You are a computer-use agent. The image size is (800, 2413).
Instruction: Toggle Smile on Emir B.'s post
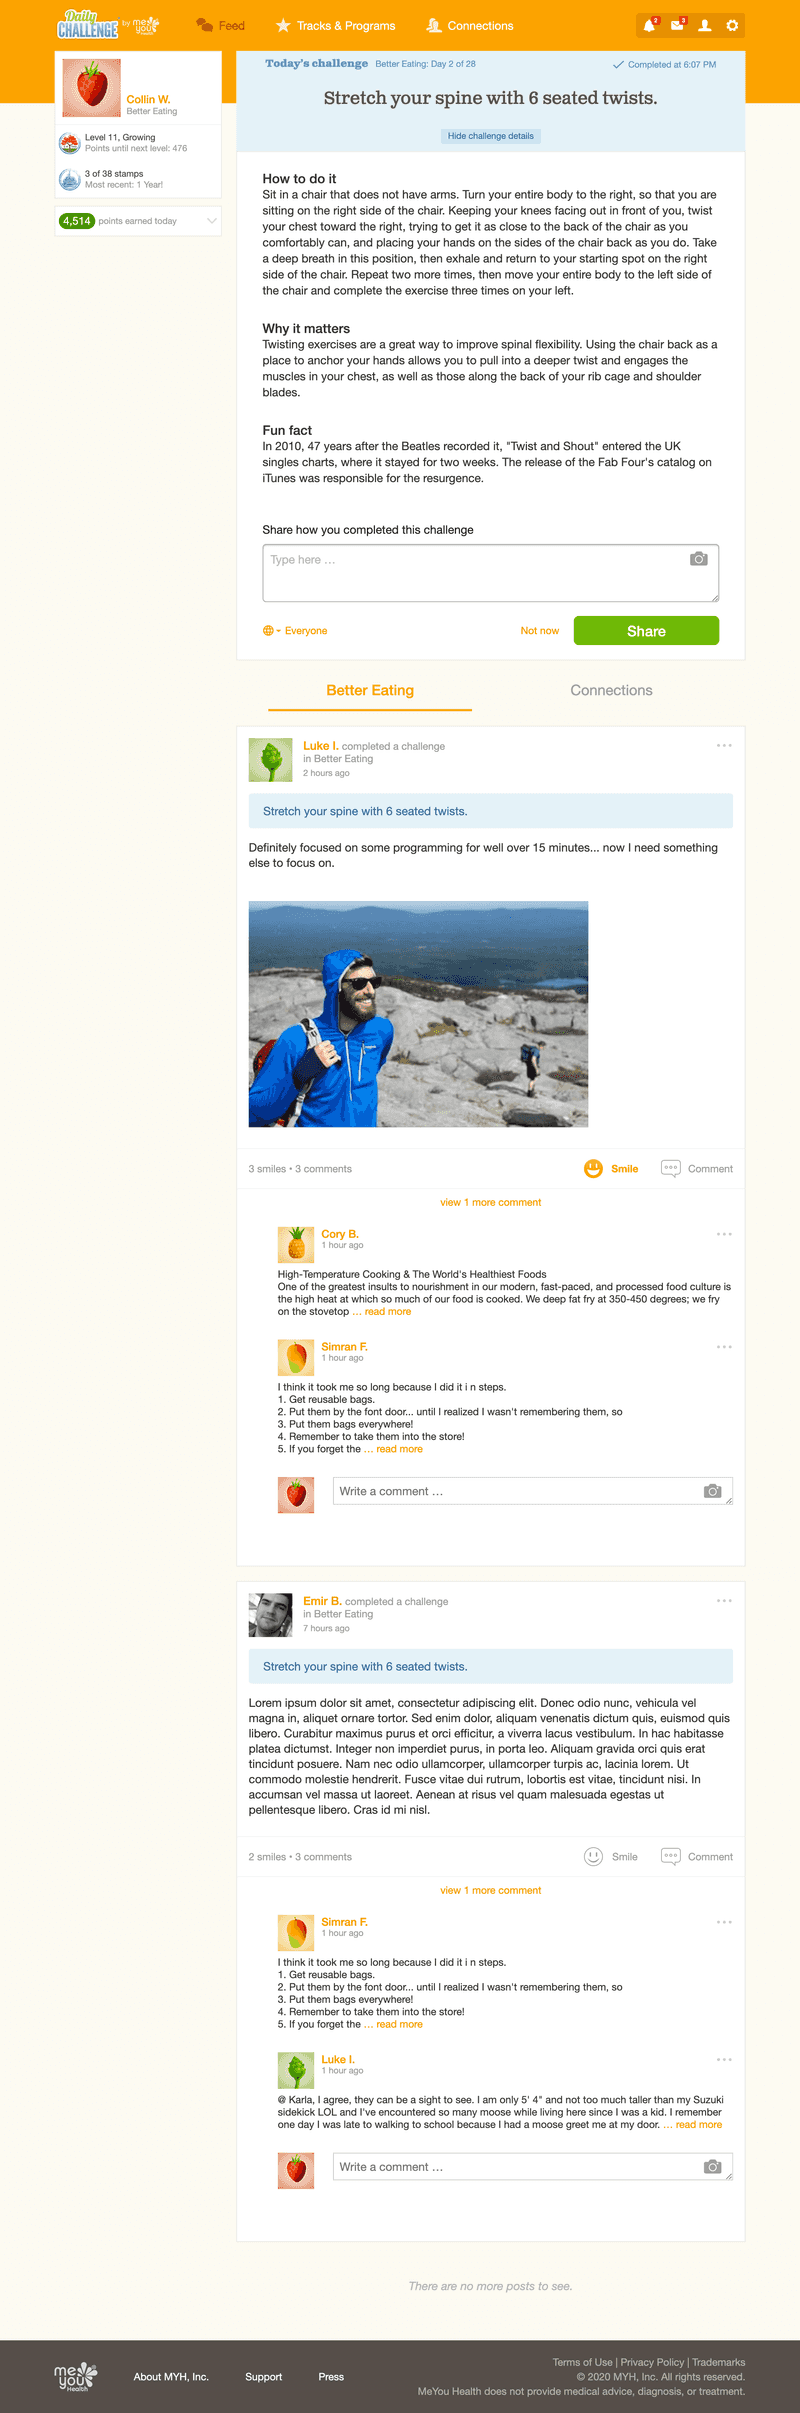611,1856
